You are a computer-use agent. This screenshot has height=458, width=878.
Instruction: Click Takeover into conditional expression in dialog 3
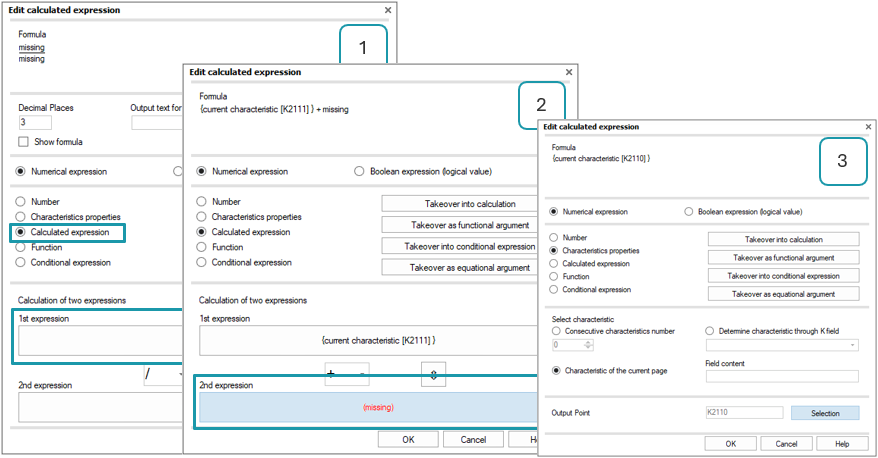(783, 275)
